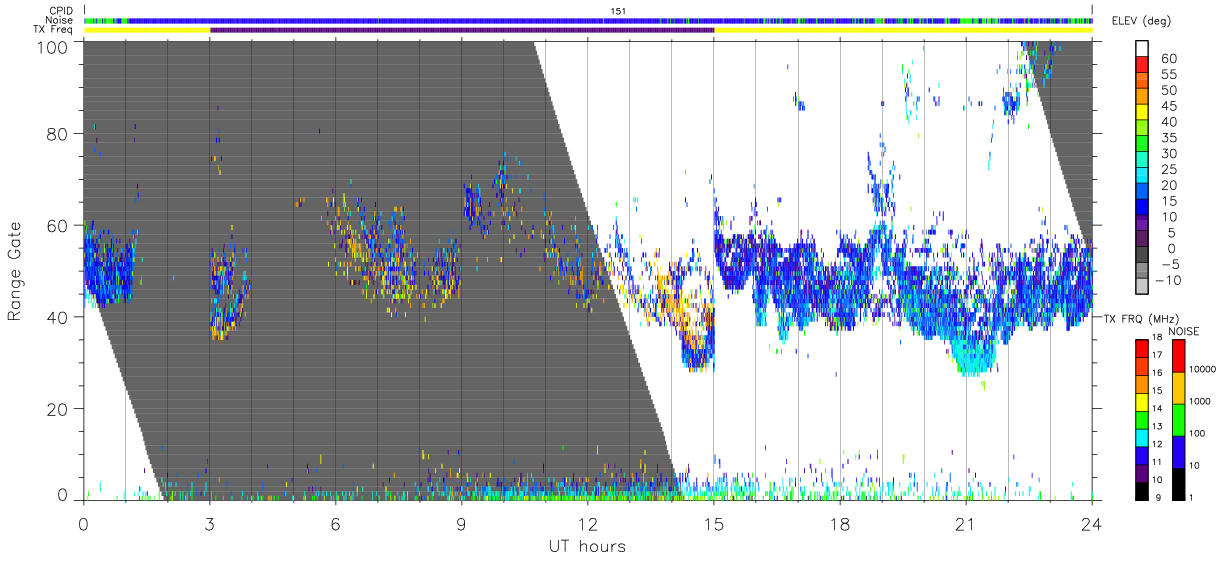This screenshot has width=1228, height=567.
Task: Click the 'CPID' row label
Action: click(x=61, y=9)
